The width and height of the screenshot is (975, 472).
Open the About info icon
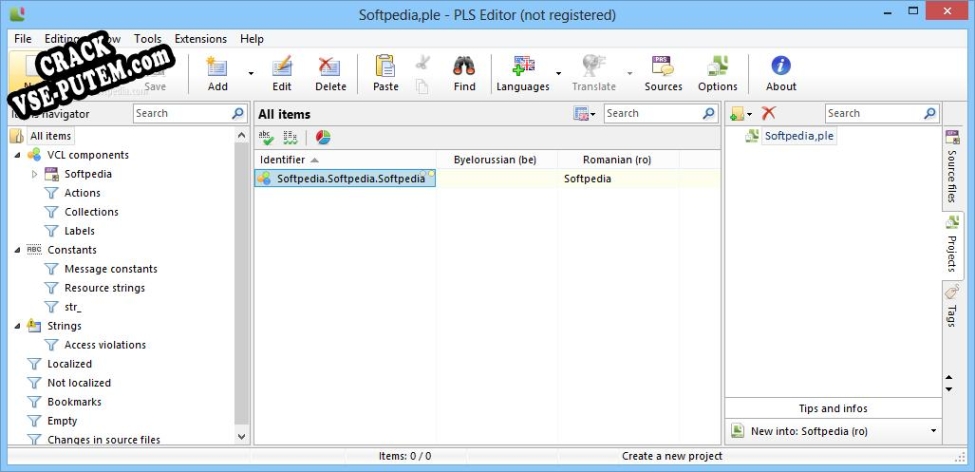[781, 66]
